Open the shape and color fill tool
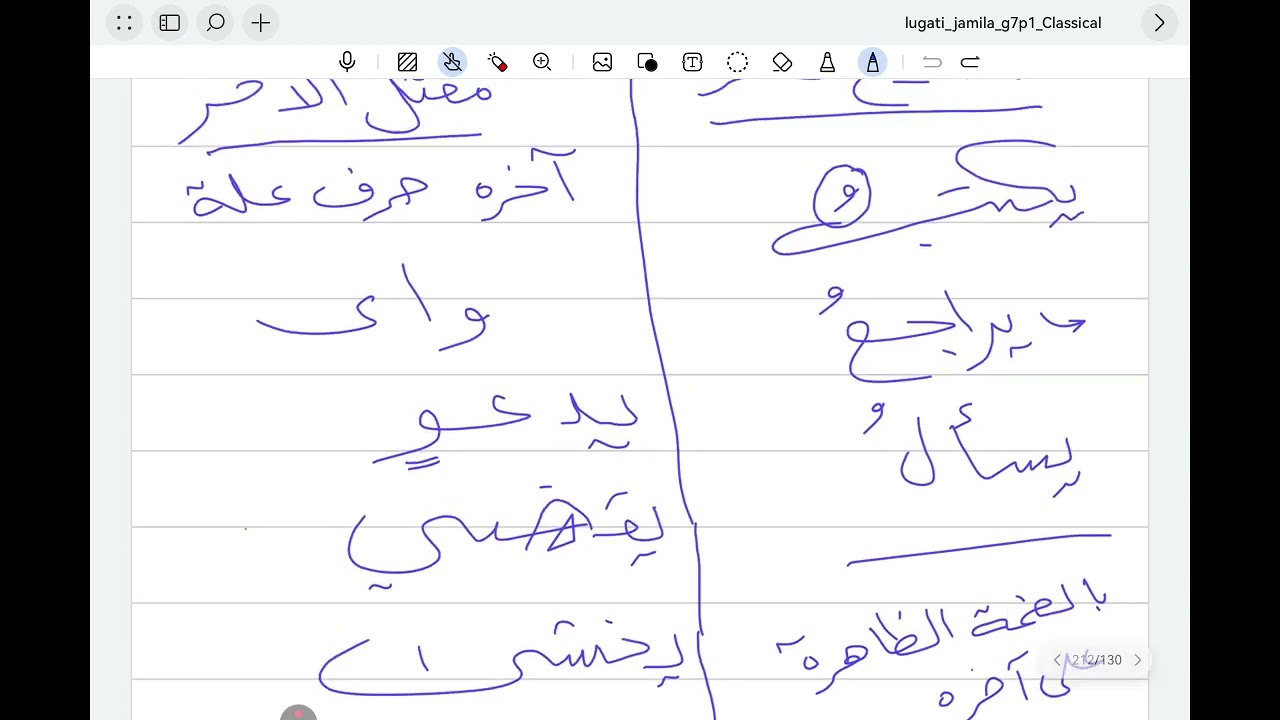1280x720 pixels. (647, 62)
